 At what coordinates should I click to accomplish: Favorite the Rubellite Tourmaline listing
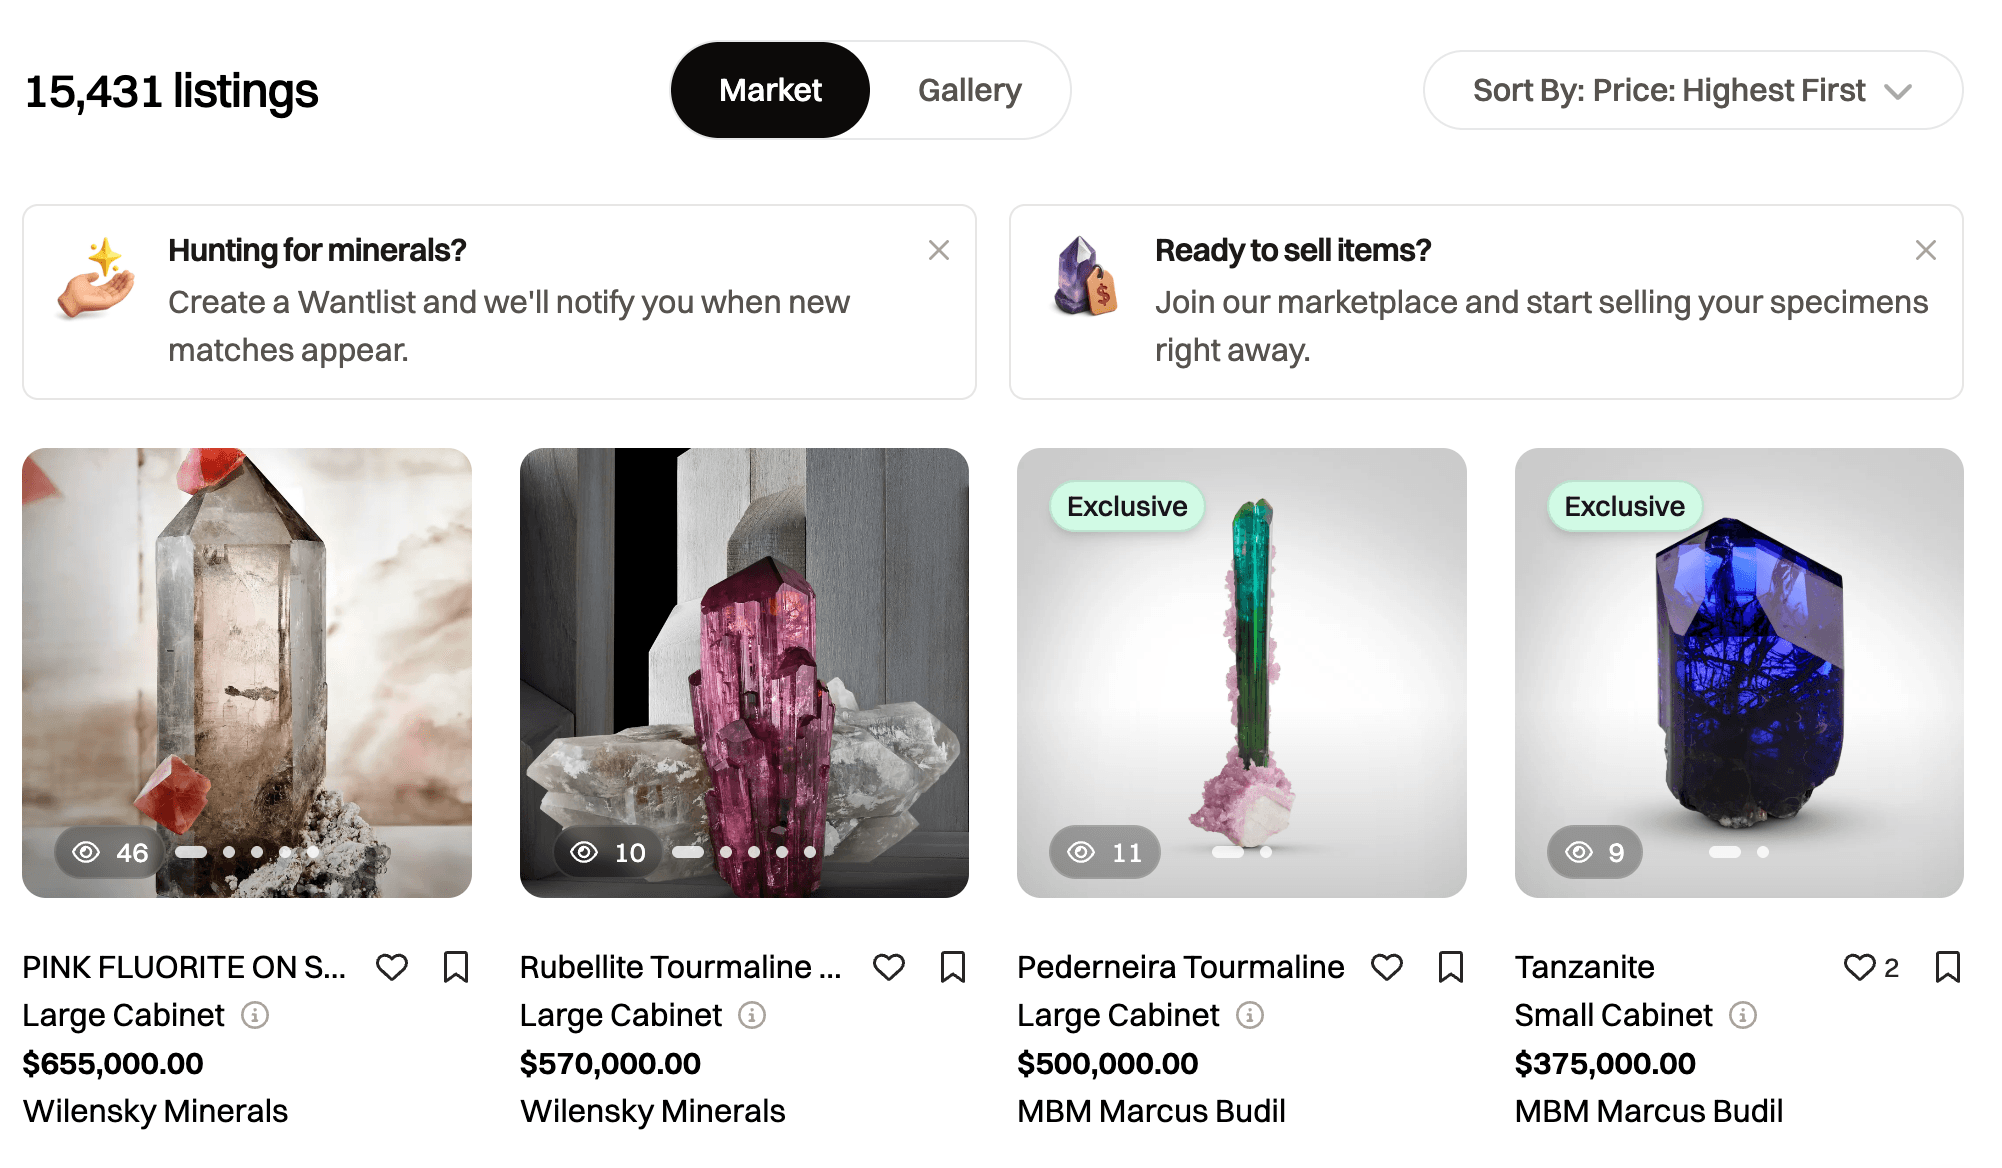click(x=889, y=967)
